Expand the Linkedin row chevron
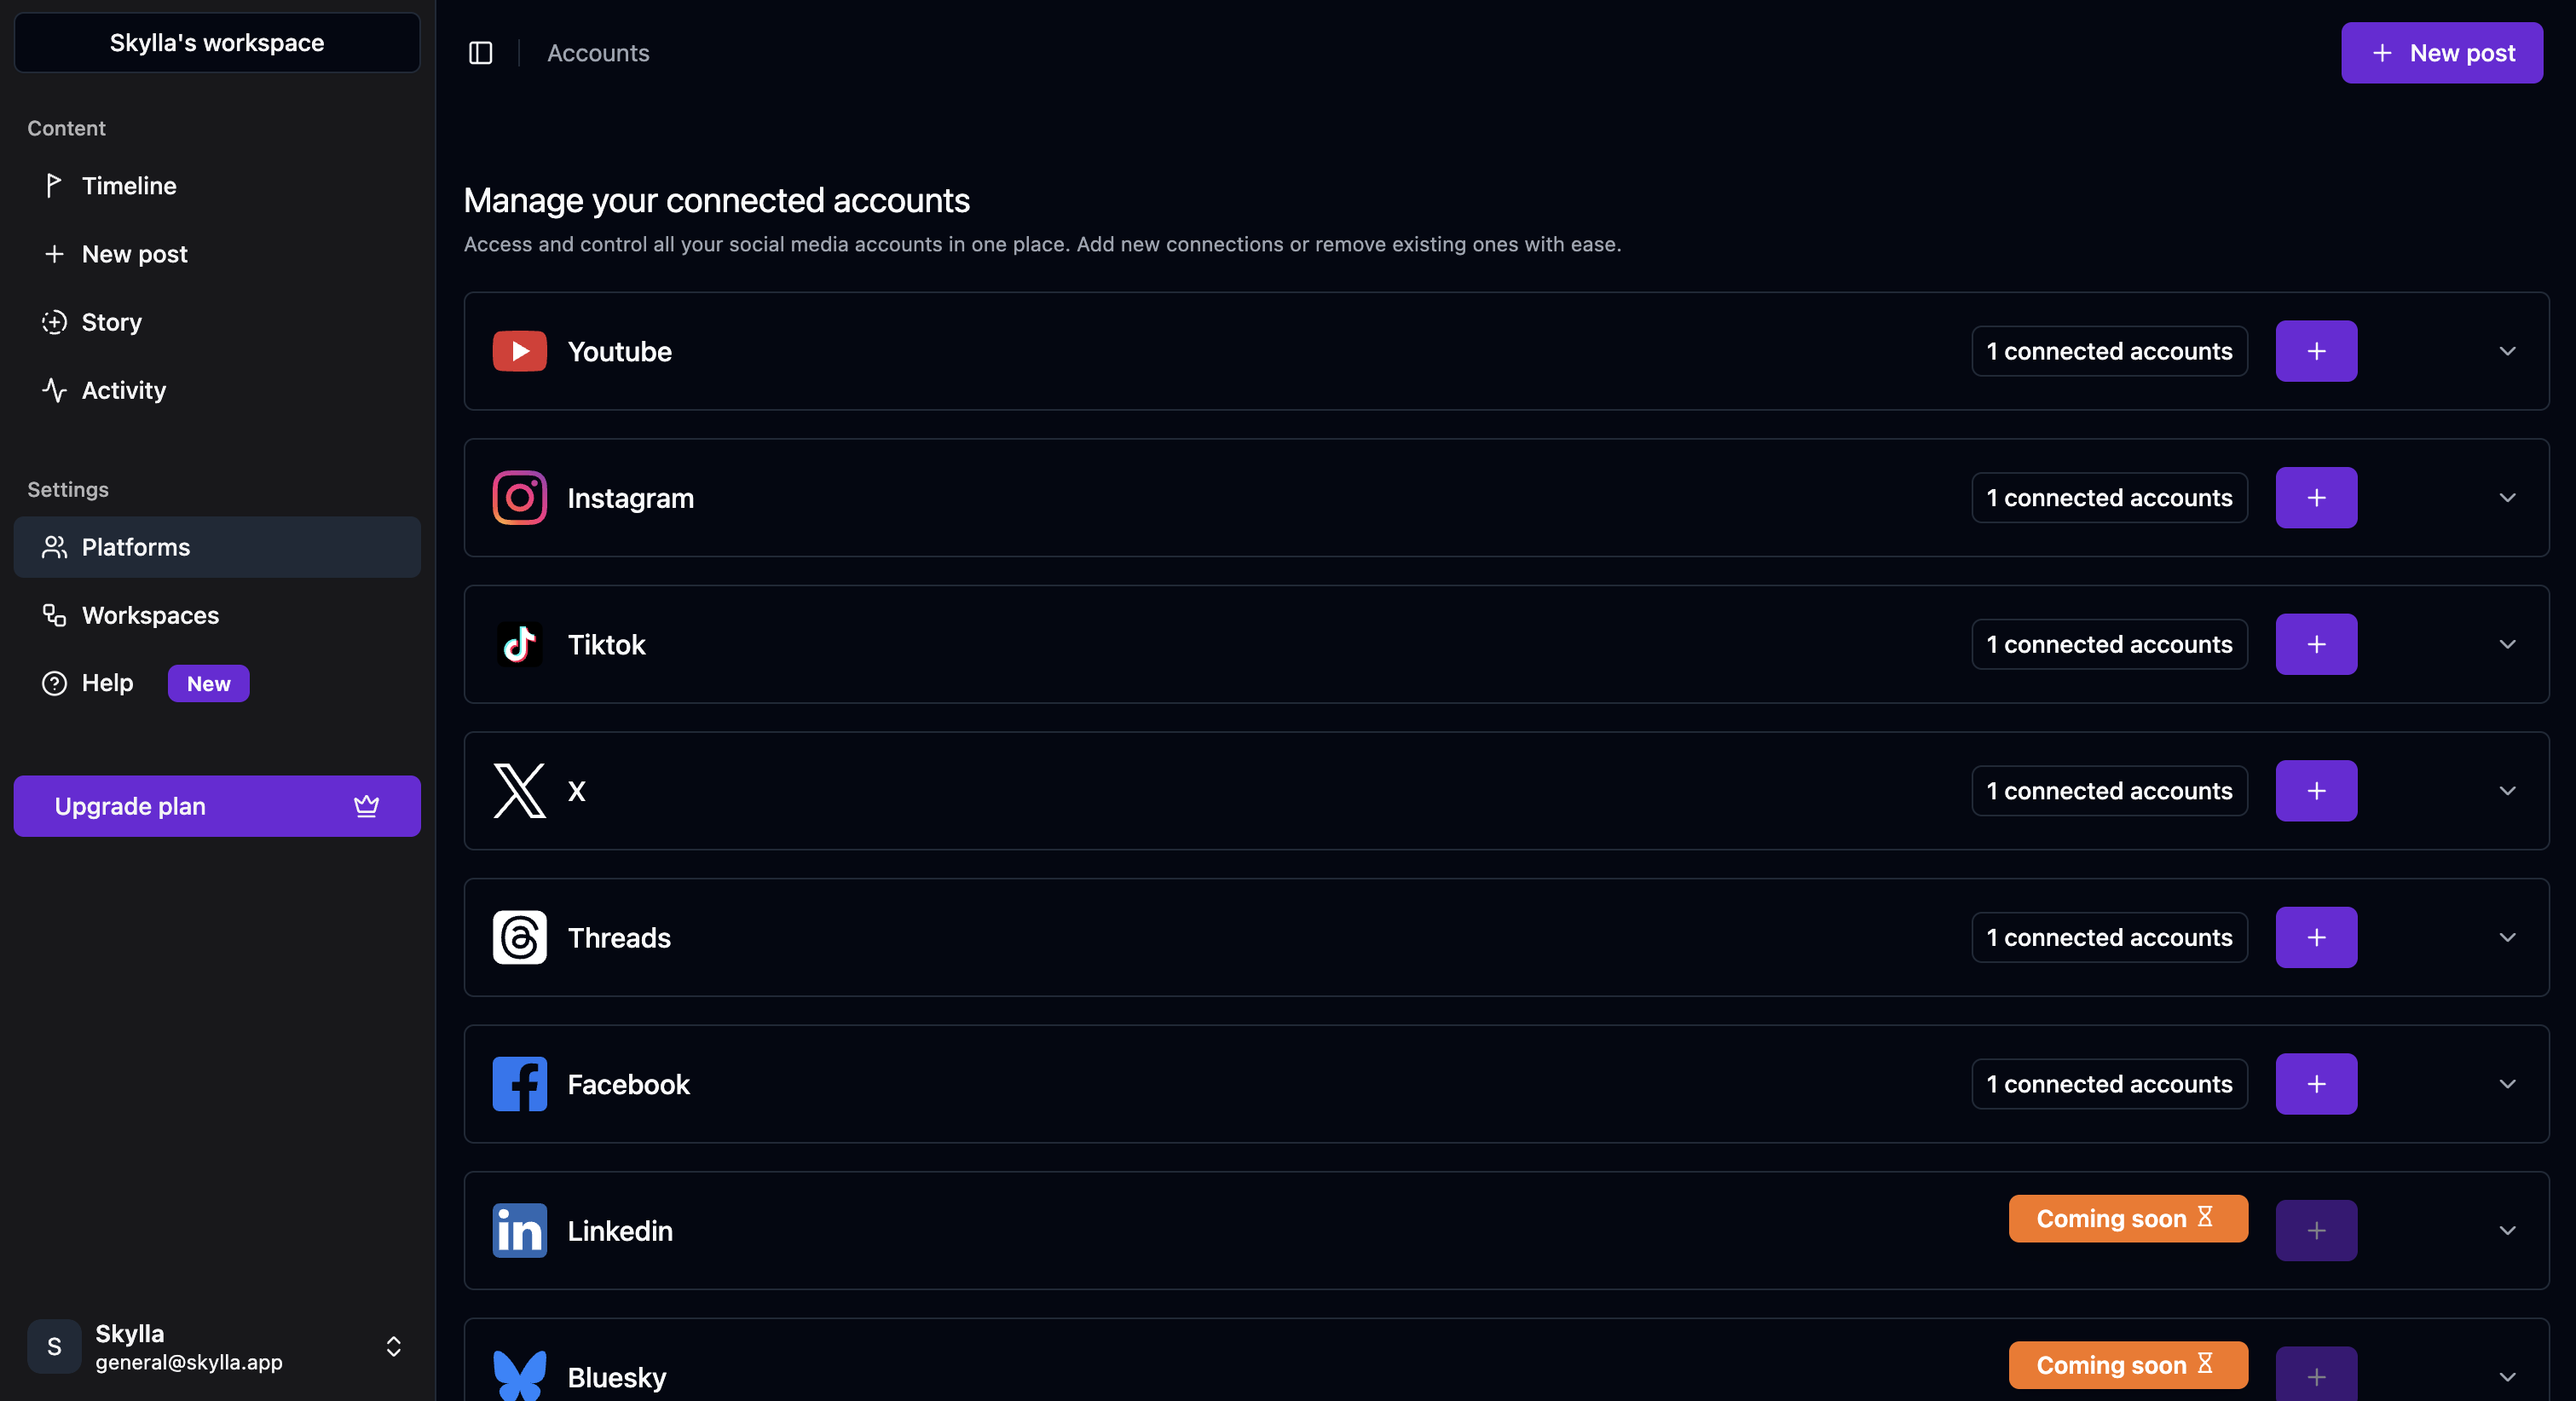 (2507, 1230)
